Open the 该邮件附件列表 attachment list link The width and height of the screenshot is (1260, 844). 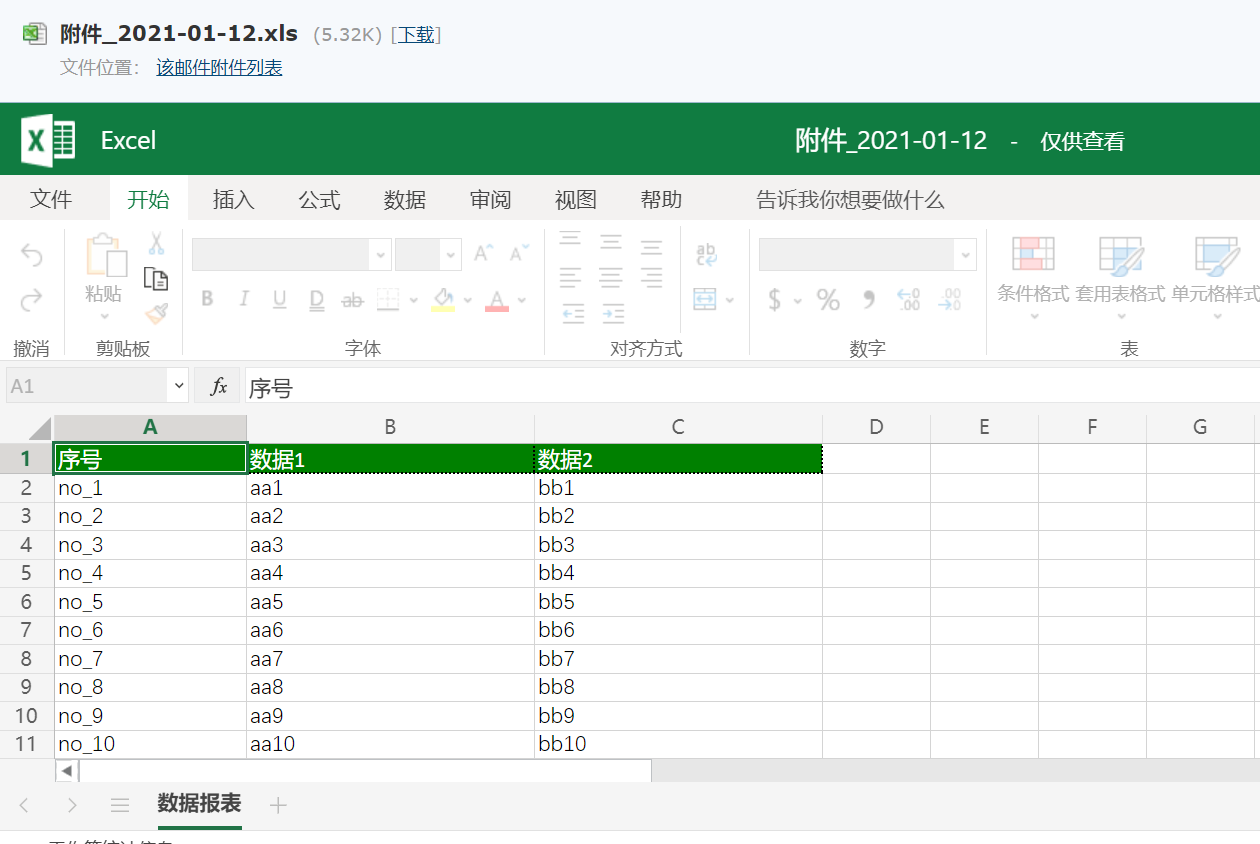click(218, 67)
